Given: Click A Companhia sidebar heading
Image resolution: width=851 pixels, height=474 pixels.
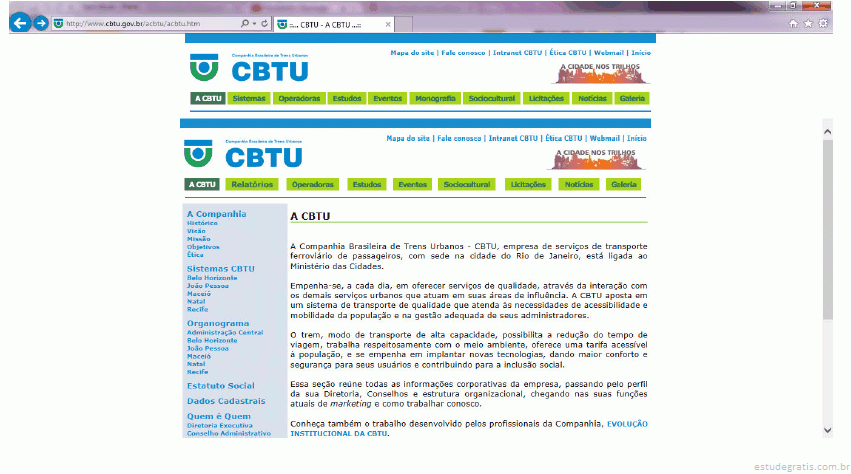Looking at the screenshot, I should pyautogui.click(x=217, y=214).
